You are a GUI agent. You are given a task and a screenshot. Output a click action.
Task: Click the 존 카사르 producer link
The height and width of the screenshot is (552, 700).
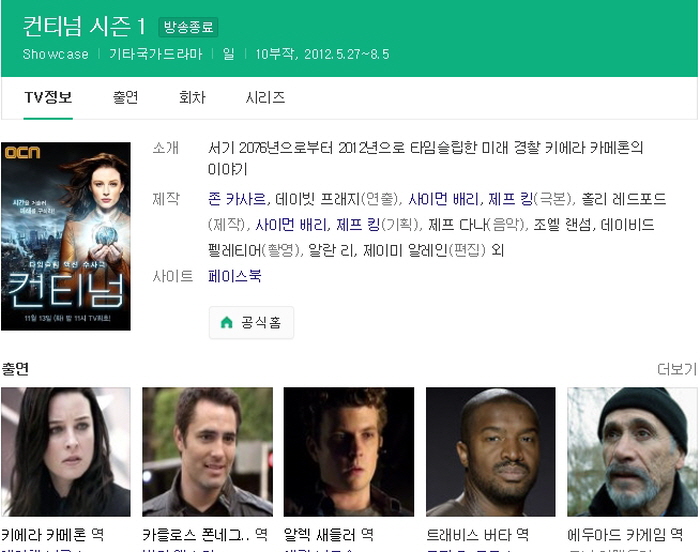click(x=237, y=198)
